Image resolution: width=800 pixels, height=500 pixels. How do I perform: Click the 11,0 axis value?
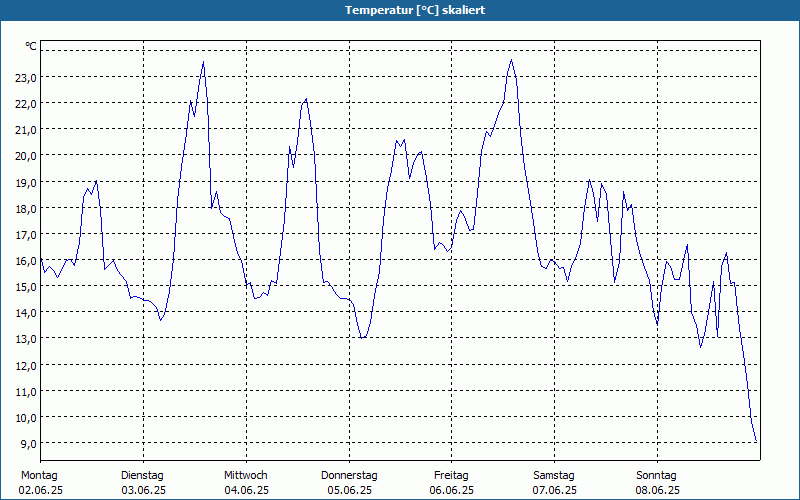click(x=26, y=391)
